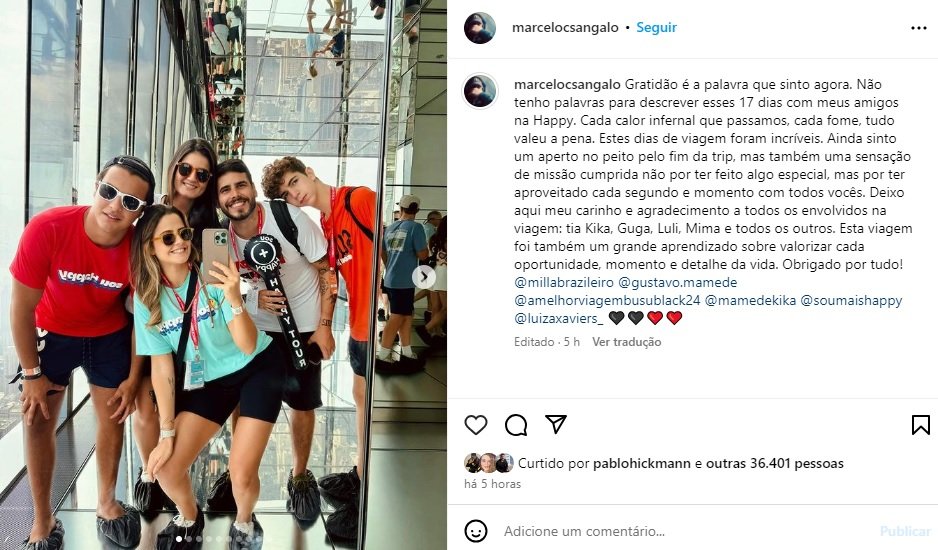Open comments with the speech bubble icon
The image size is (938, 550).
coord(516,425)
